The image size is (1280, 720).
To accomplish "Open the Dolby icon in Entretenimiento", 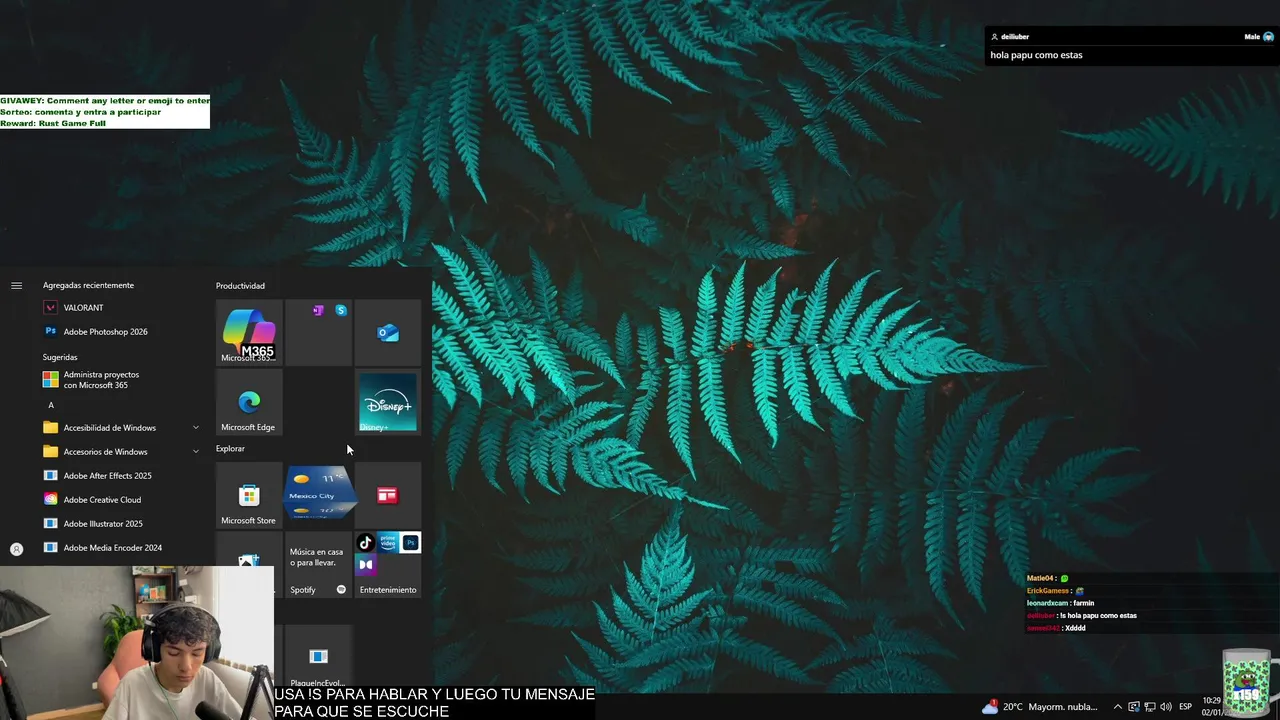I will (x=365, y=565).
